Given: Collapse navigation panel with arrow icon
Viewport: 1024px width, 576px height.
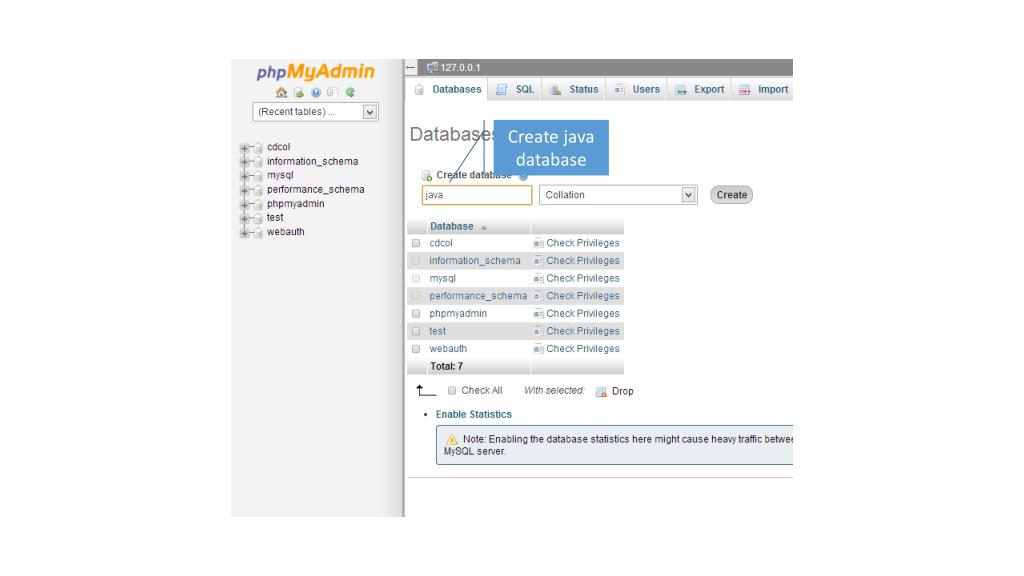Looking at the screenshot, I should (x=410, y=67).
